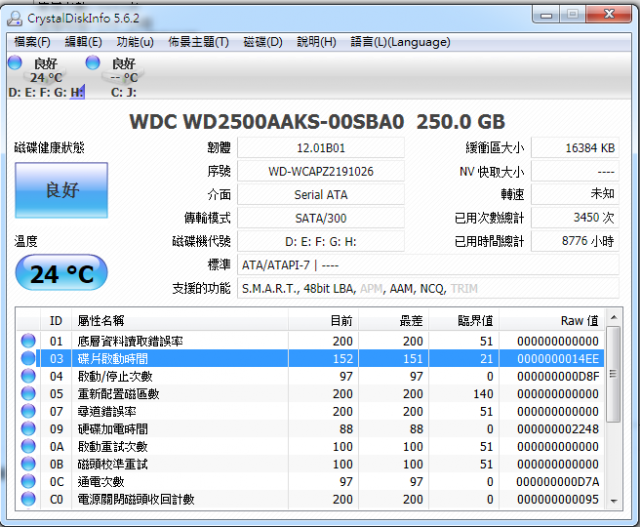
Task: Select the 碟片啟動時間 row
Action: click(x=311, y=358)
